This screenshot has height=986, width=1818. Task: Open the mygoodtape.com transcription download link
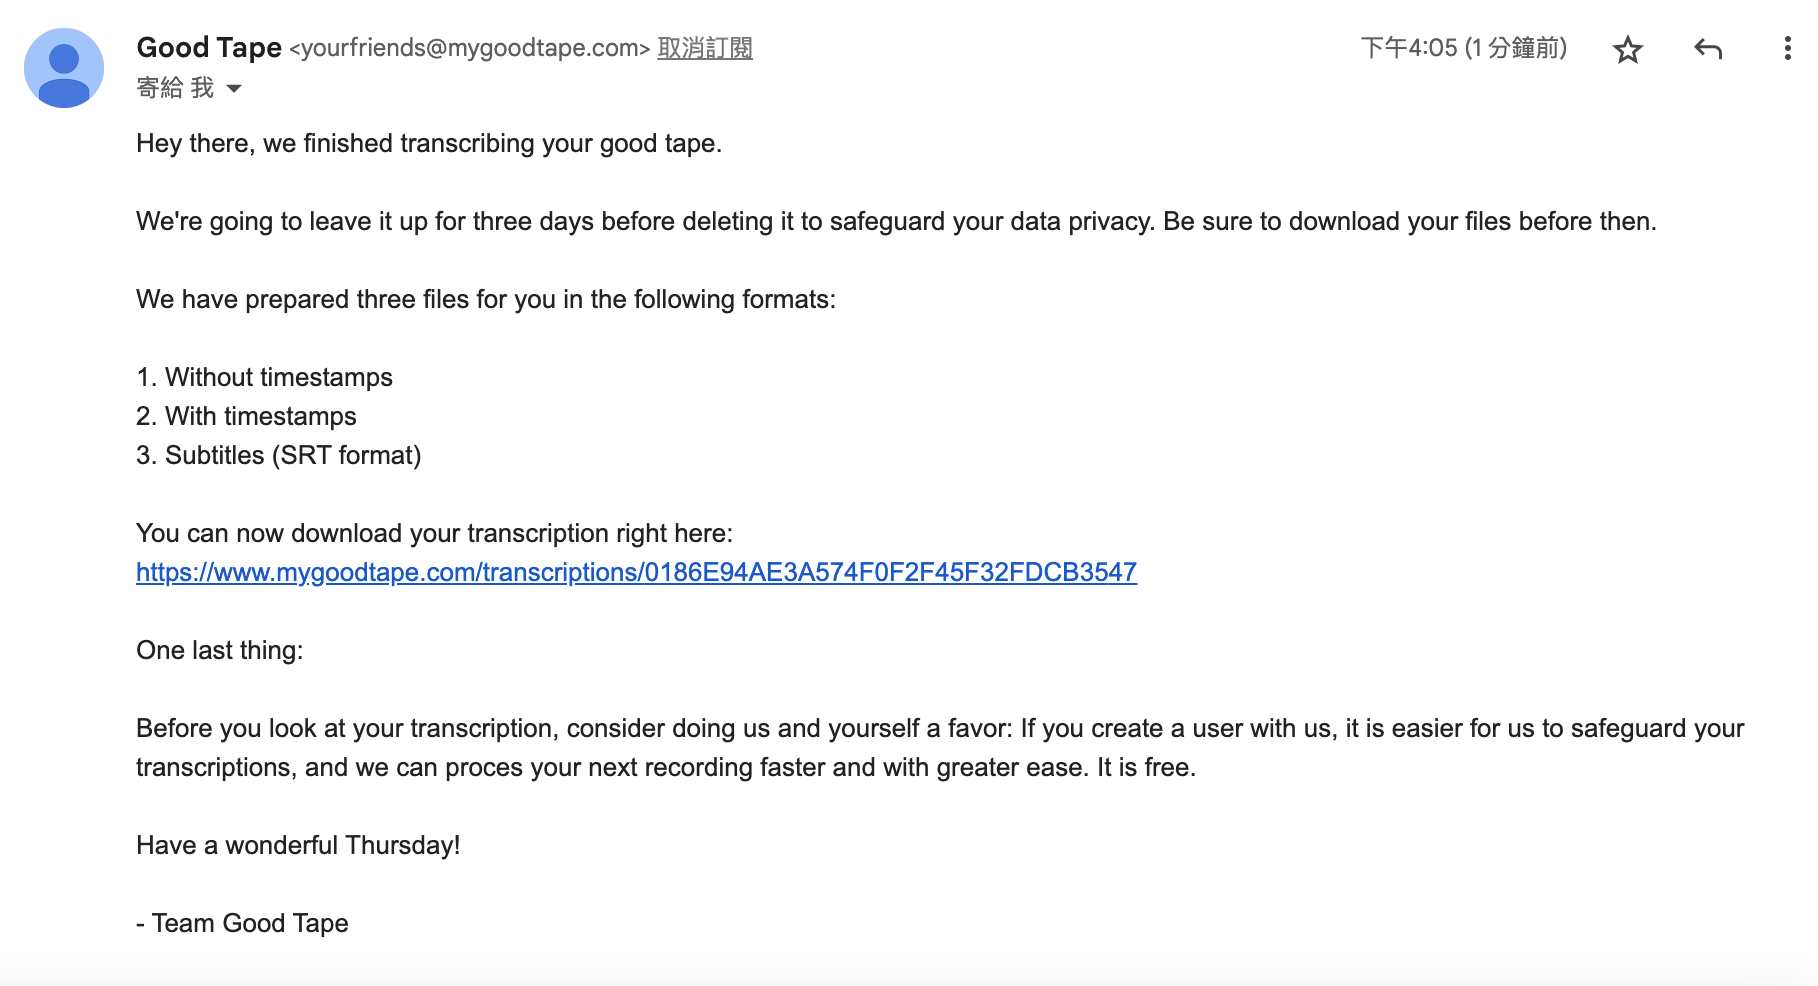[636, 572]
